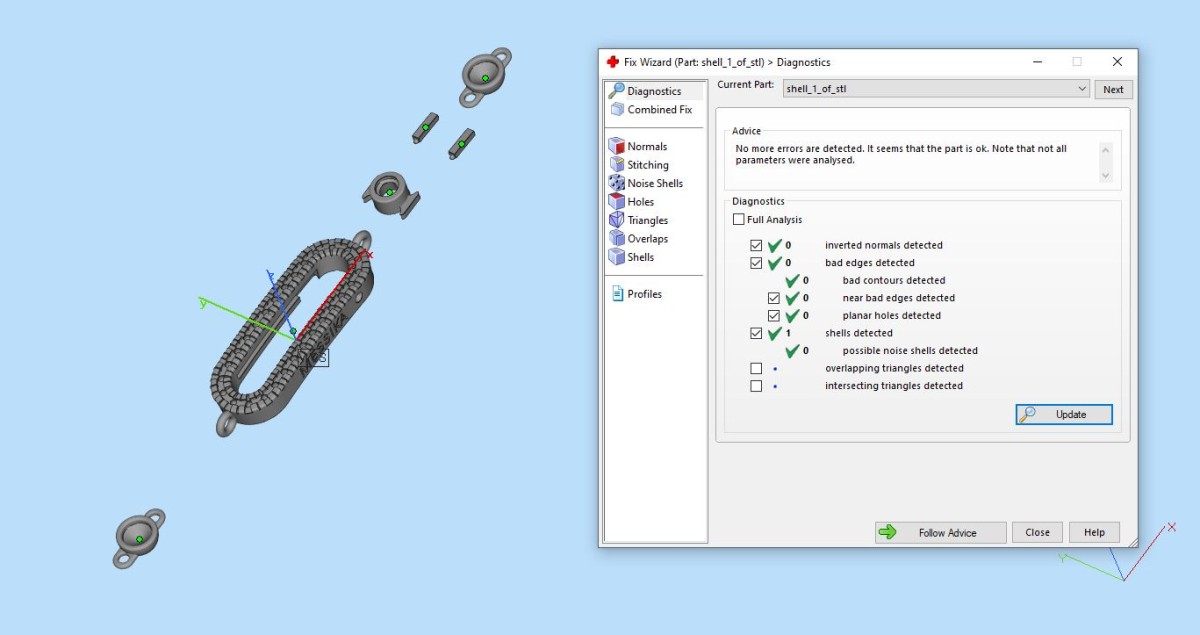The height and width of the screenshot is (635, 1200).
Task: Open the Normals fix section
Action: coord(638,146)
